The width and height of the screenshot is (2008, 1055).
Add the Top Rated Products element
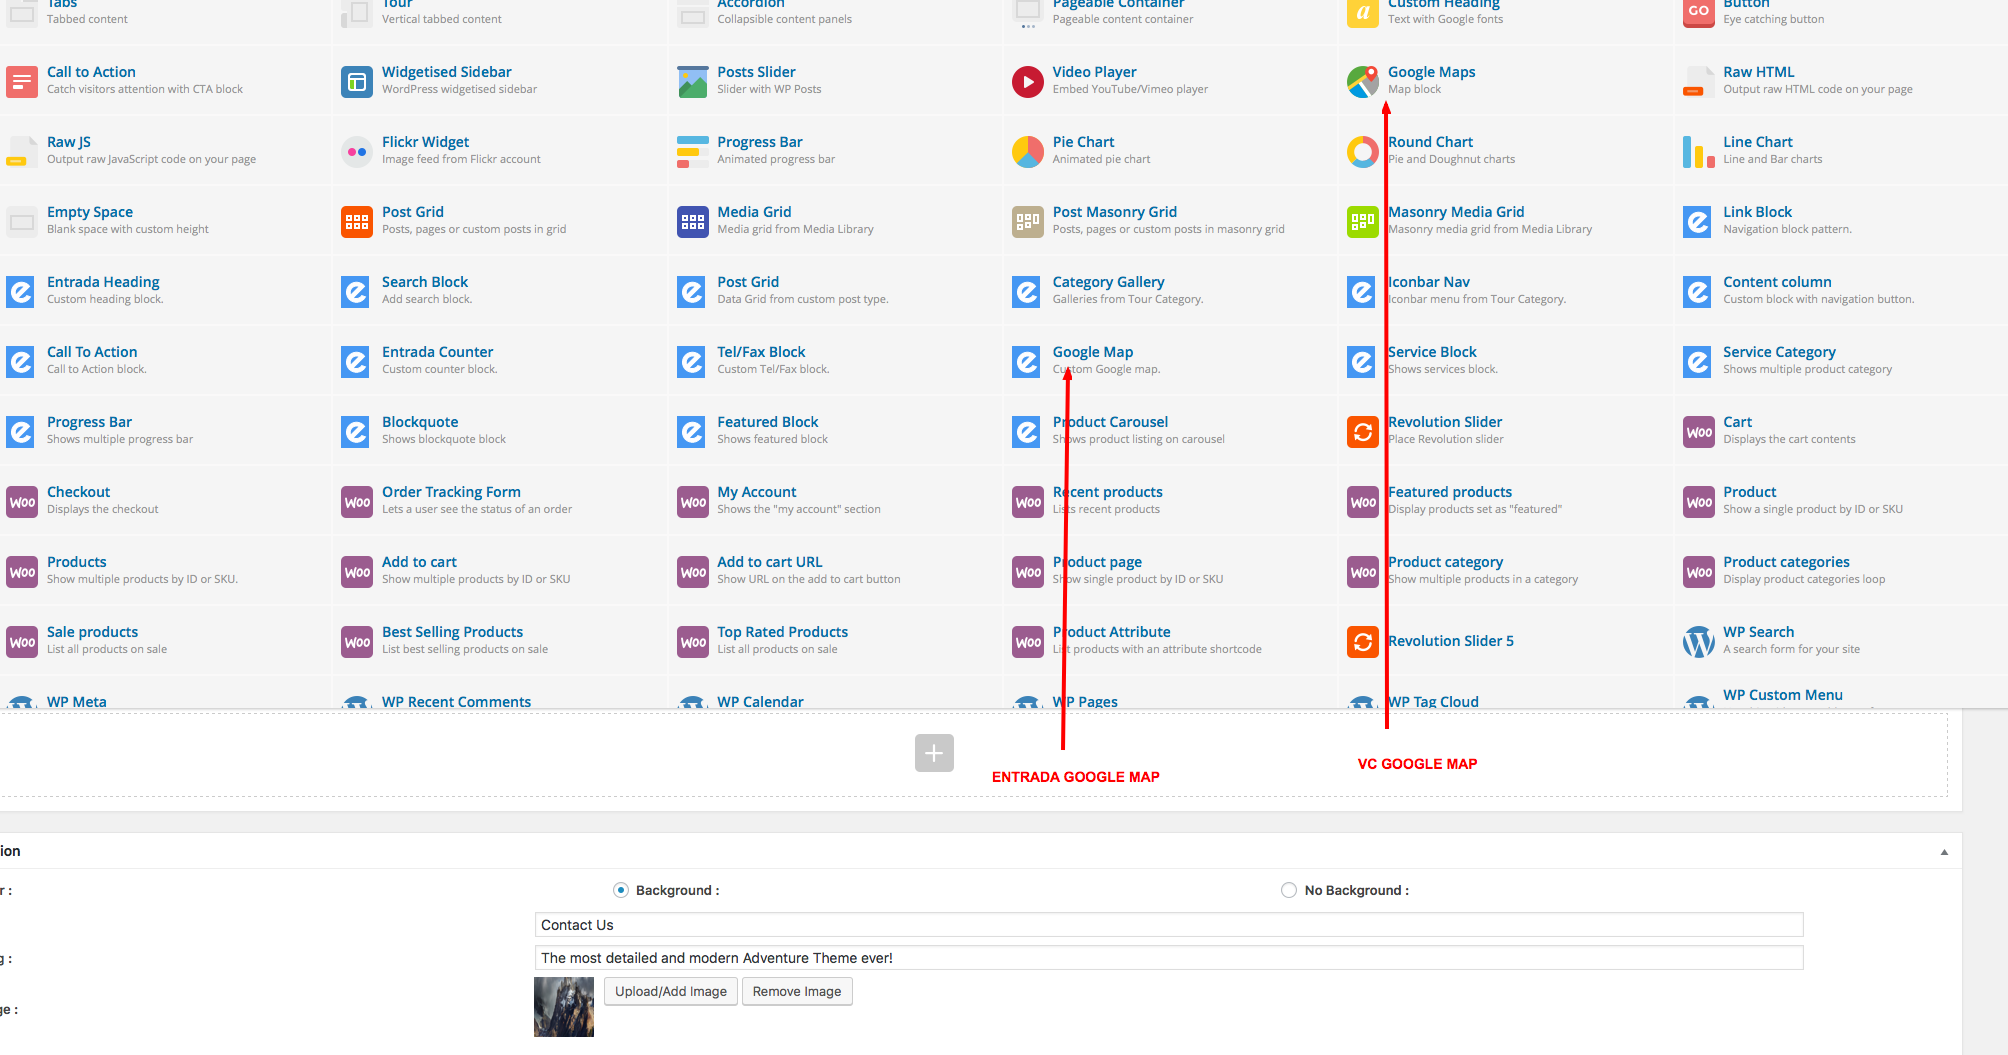[x=835, y=640]
